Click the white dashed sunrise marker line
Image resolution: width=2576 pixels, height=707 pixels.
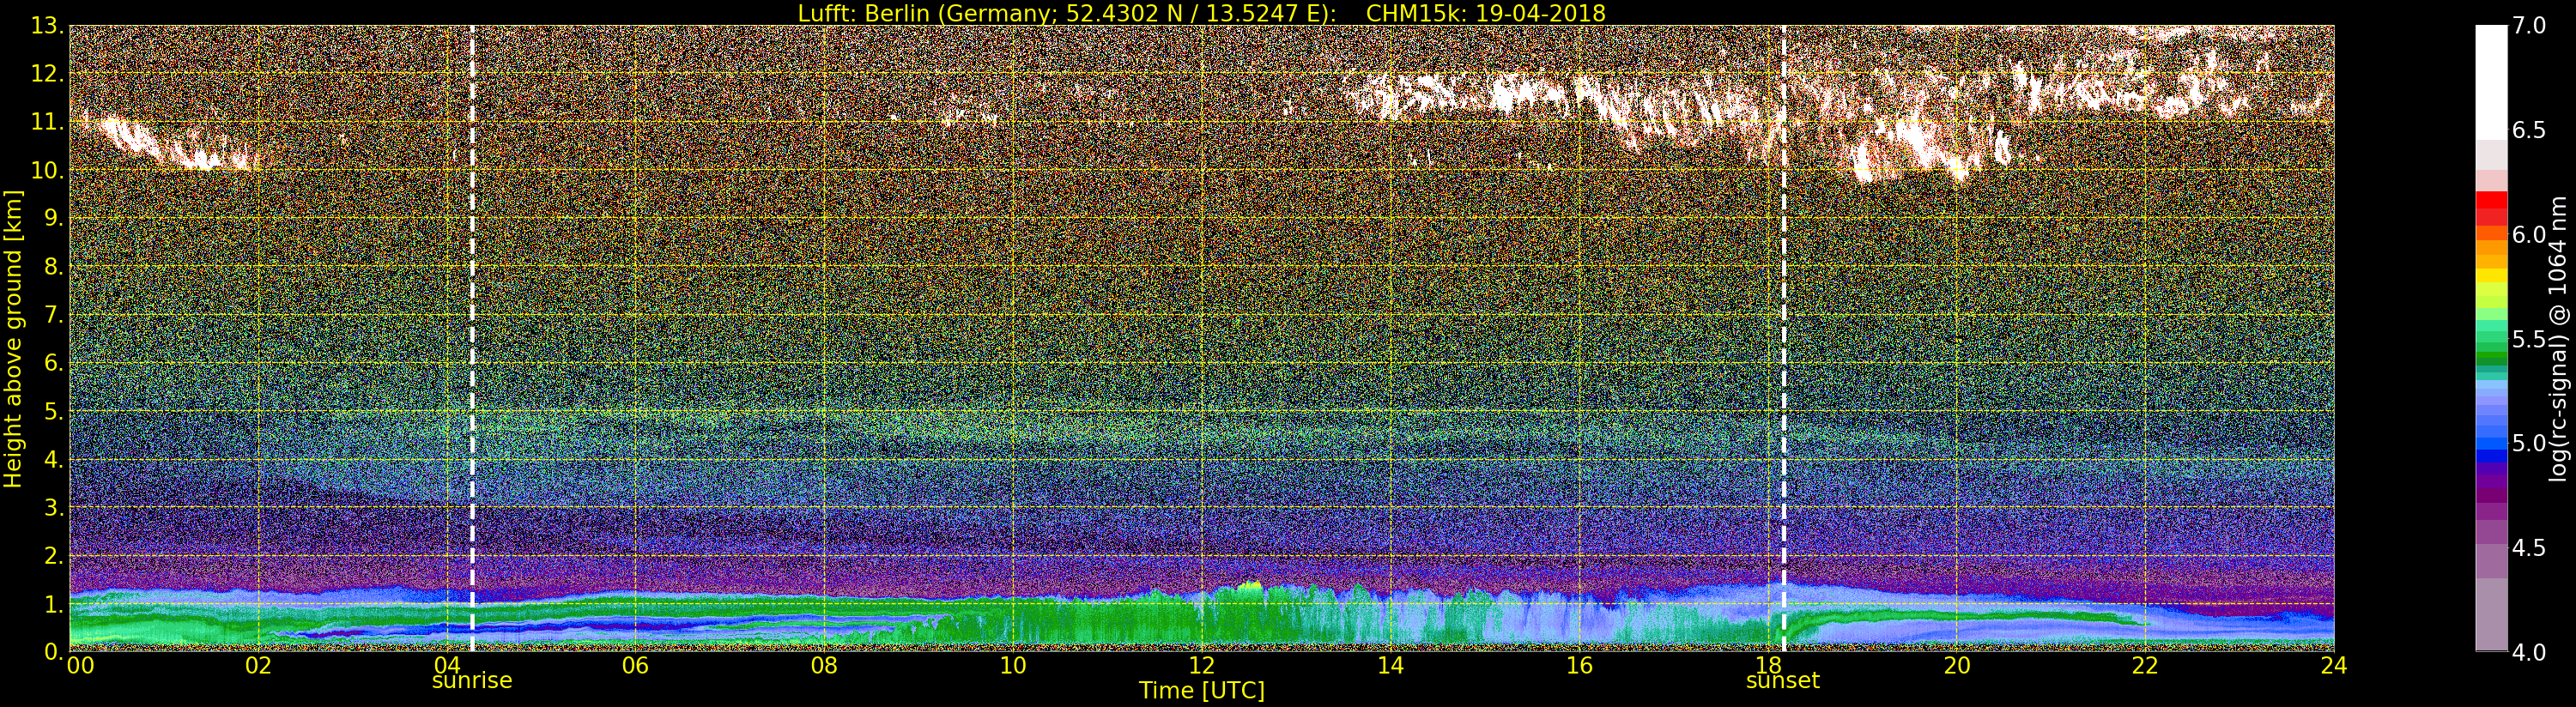(x=472, y=338)
